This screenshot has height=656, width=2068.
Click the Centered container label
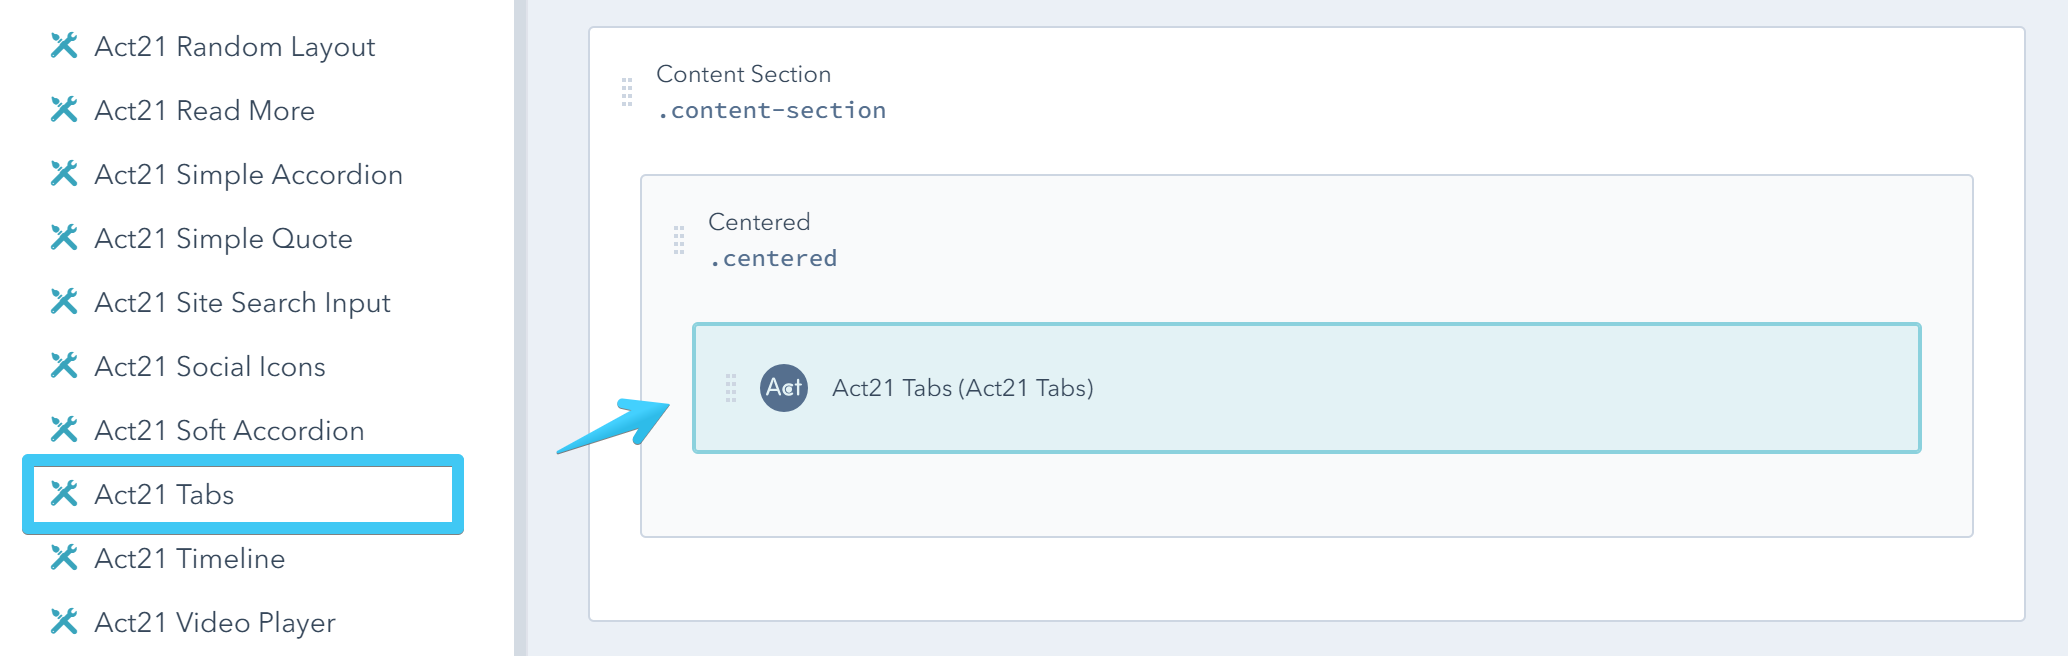(759, 222)
